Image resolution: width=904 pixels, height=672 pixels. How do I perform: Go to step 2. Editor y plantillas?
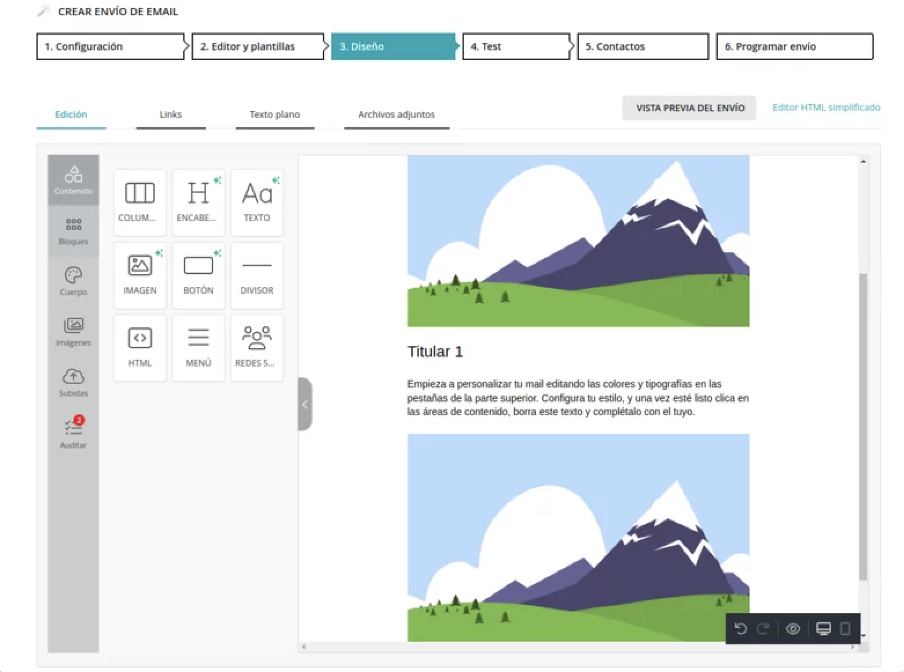click(259, 46)
